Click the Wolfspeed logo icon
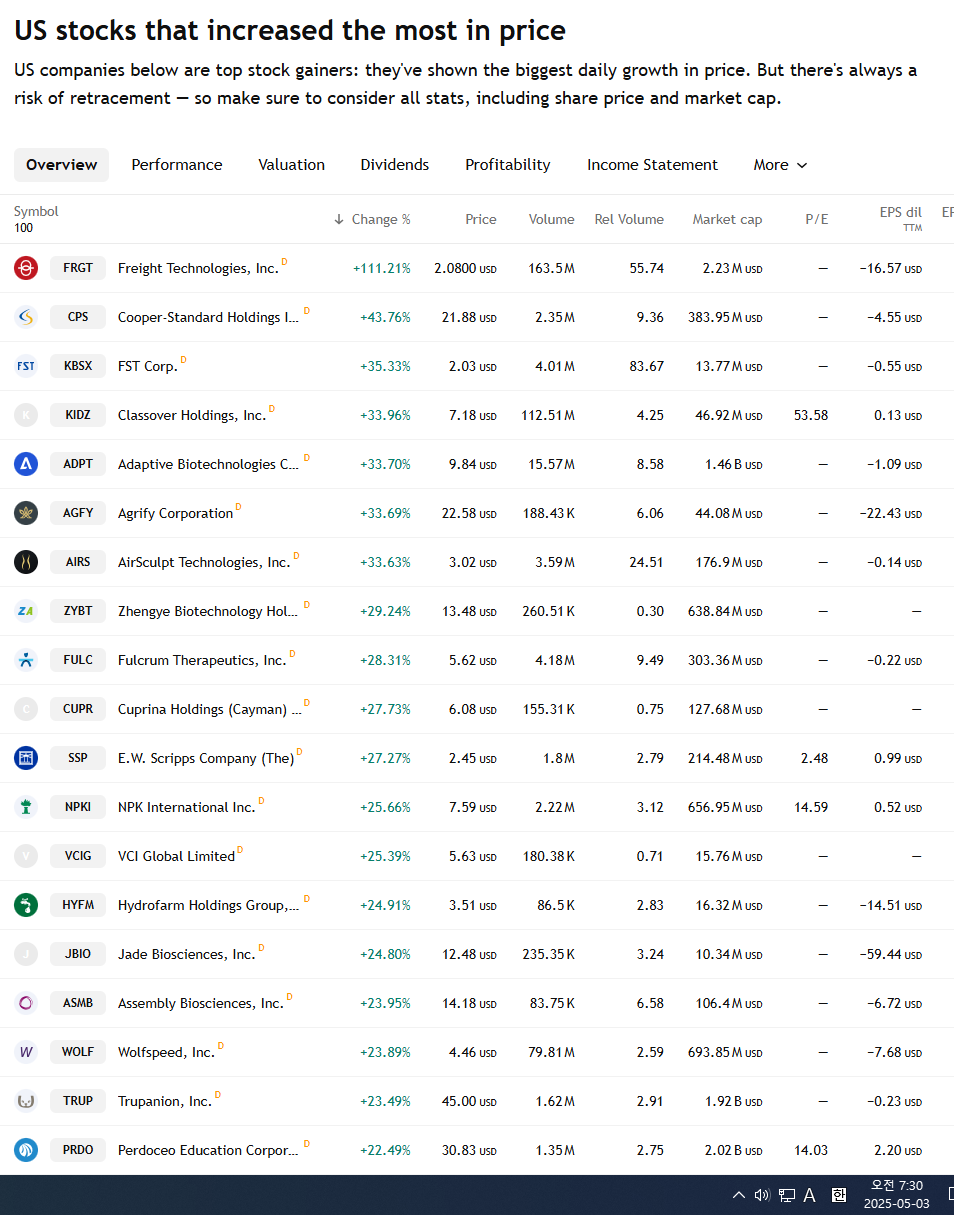Viewport: 954px width, 1215px height. coord(26,1052)
